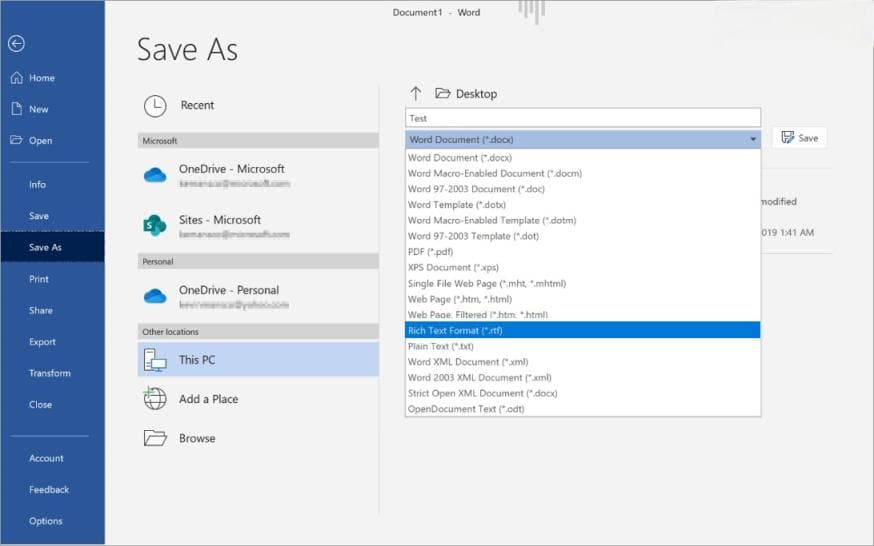Click the Open folder icon in sidebar
Image resolution: width=874 pixels, height=546 pixels.
pos(16,140)
